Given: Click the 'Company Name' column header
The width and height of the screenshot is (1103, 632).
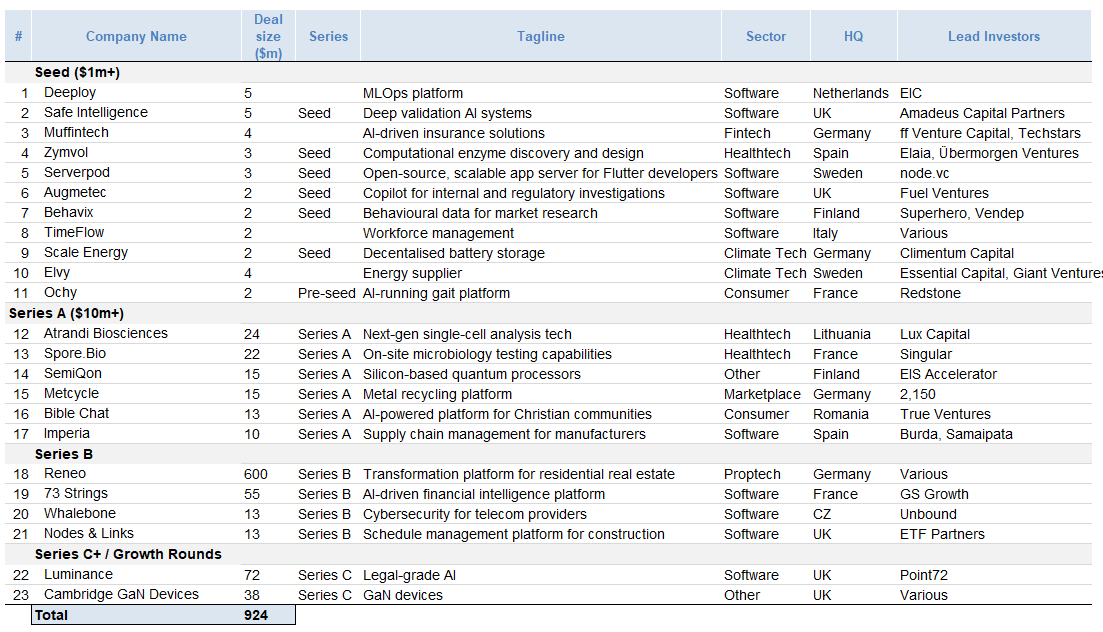Looking at the screenshot, I should tap(136, 37).
